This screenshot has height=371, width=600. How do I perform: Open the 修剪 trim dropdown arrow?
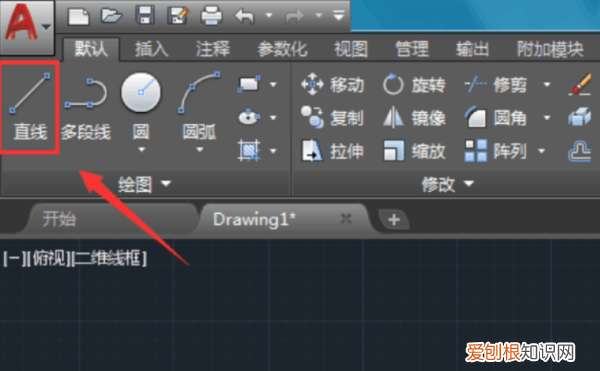tap(547, 84)
